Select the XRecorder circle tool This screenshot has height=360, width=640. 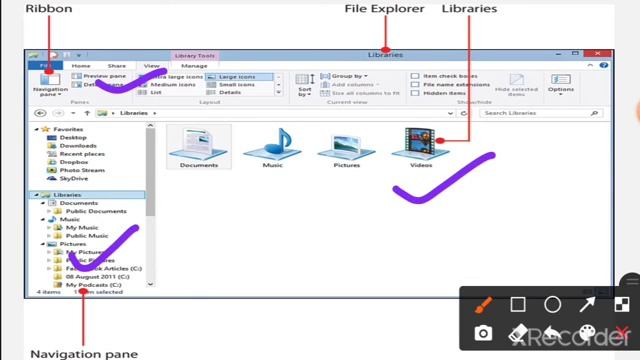(x=552, y=304)
